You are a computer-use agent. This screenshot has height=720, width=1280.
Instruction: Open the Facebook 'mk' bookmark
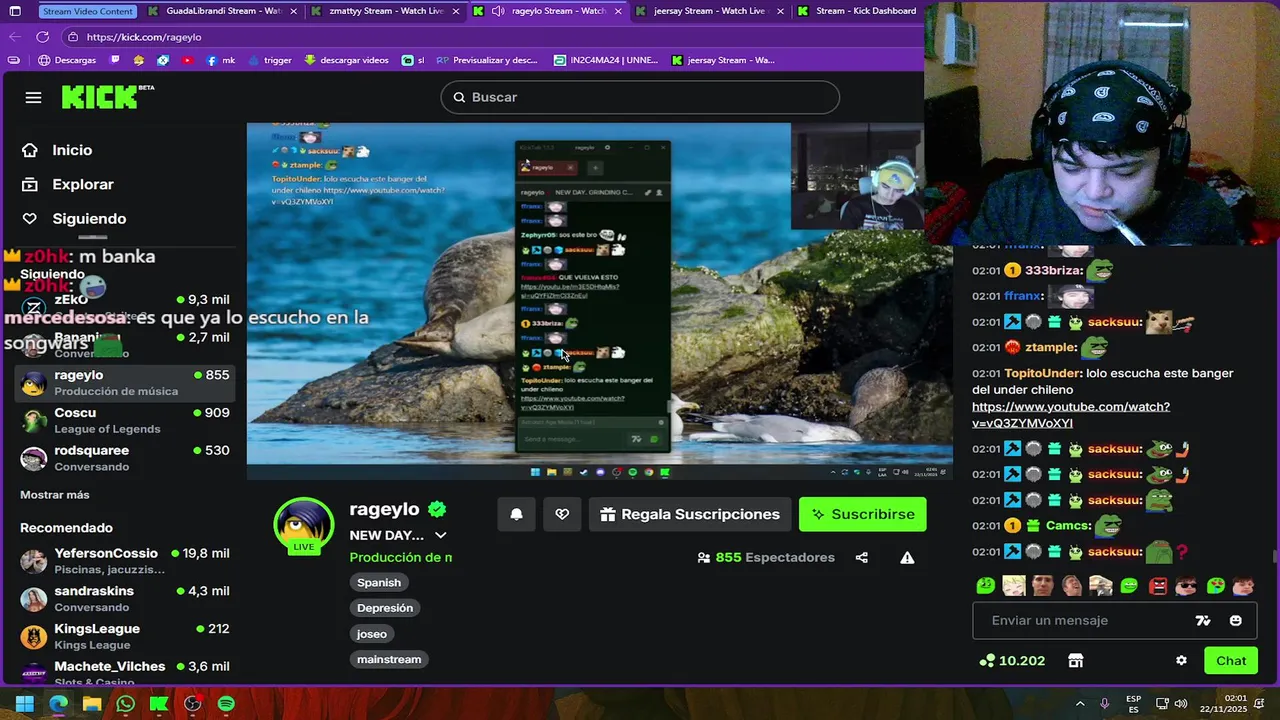tap(220, 60)
